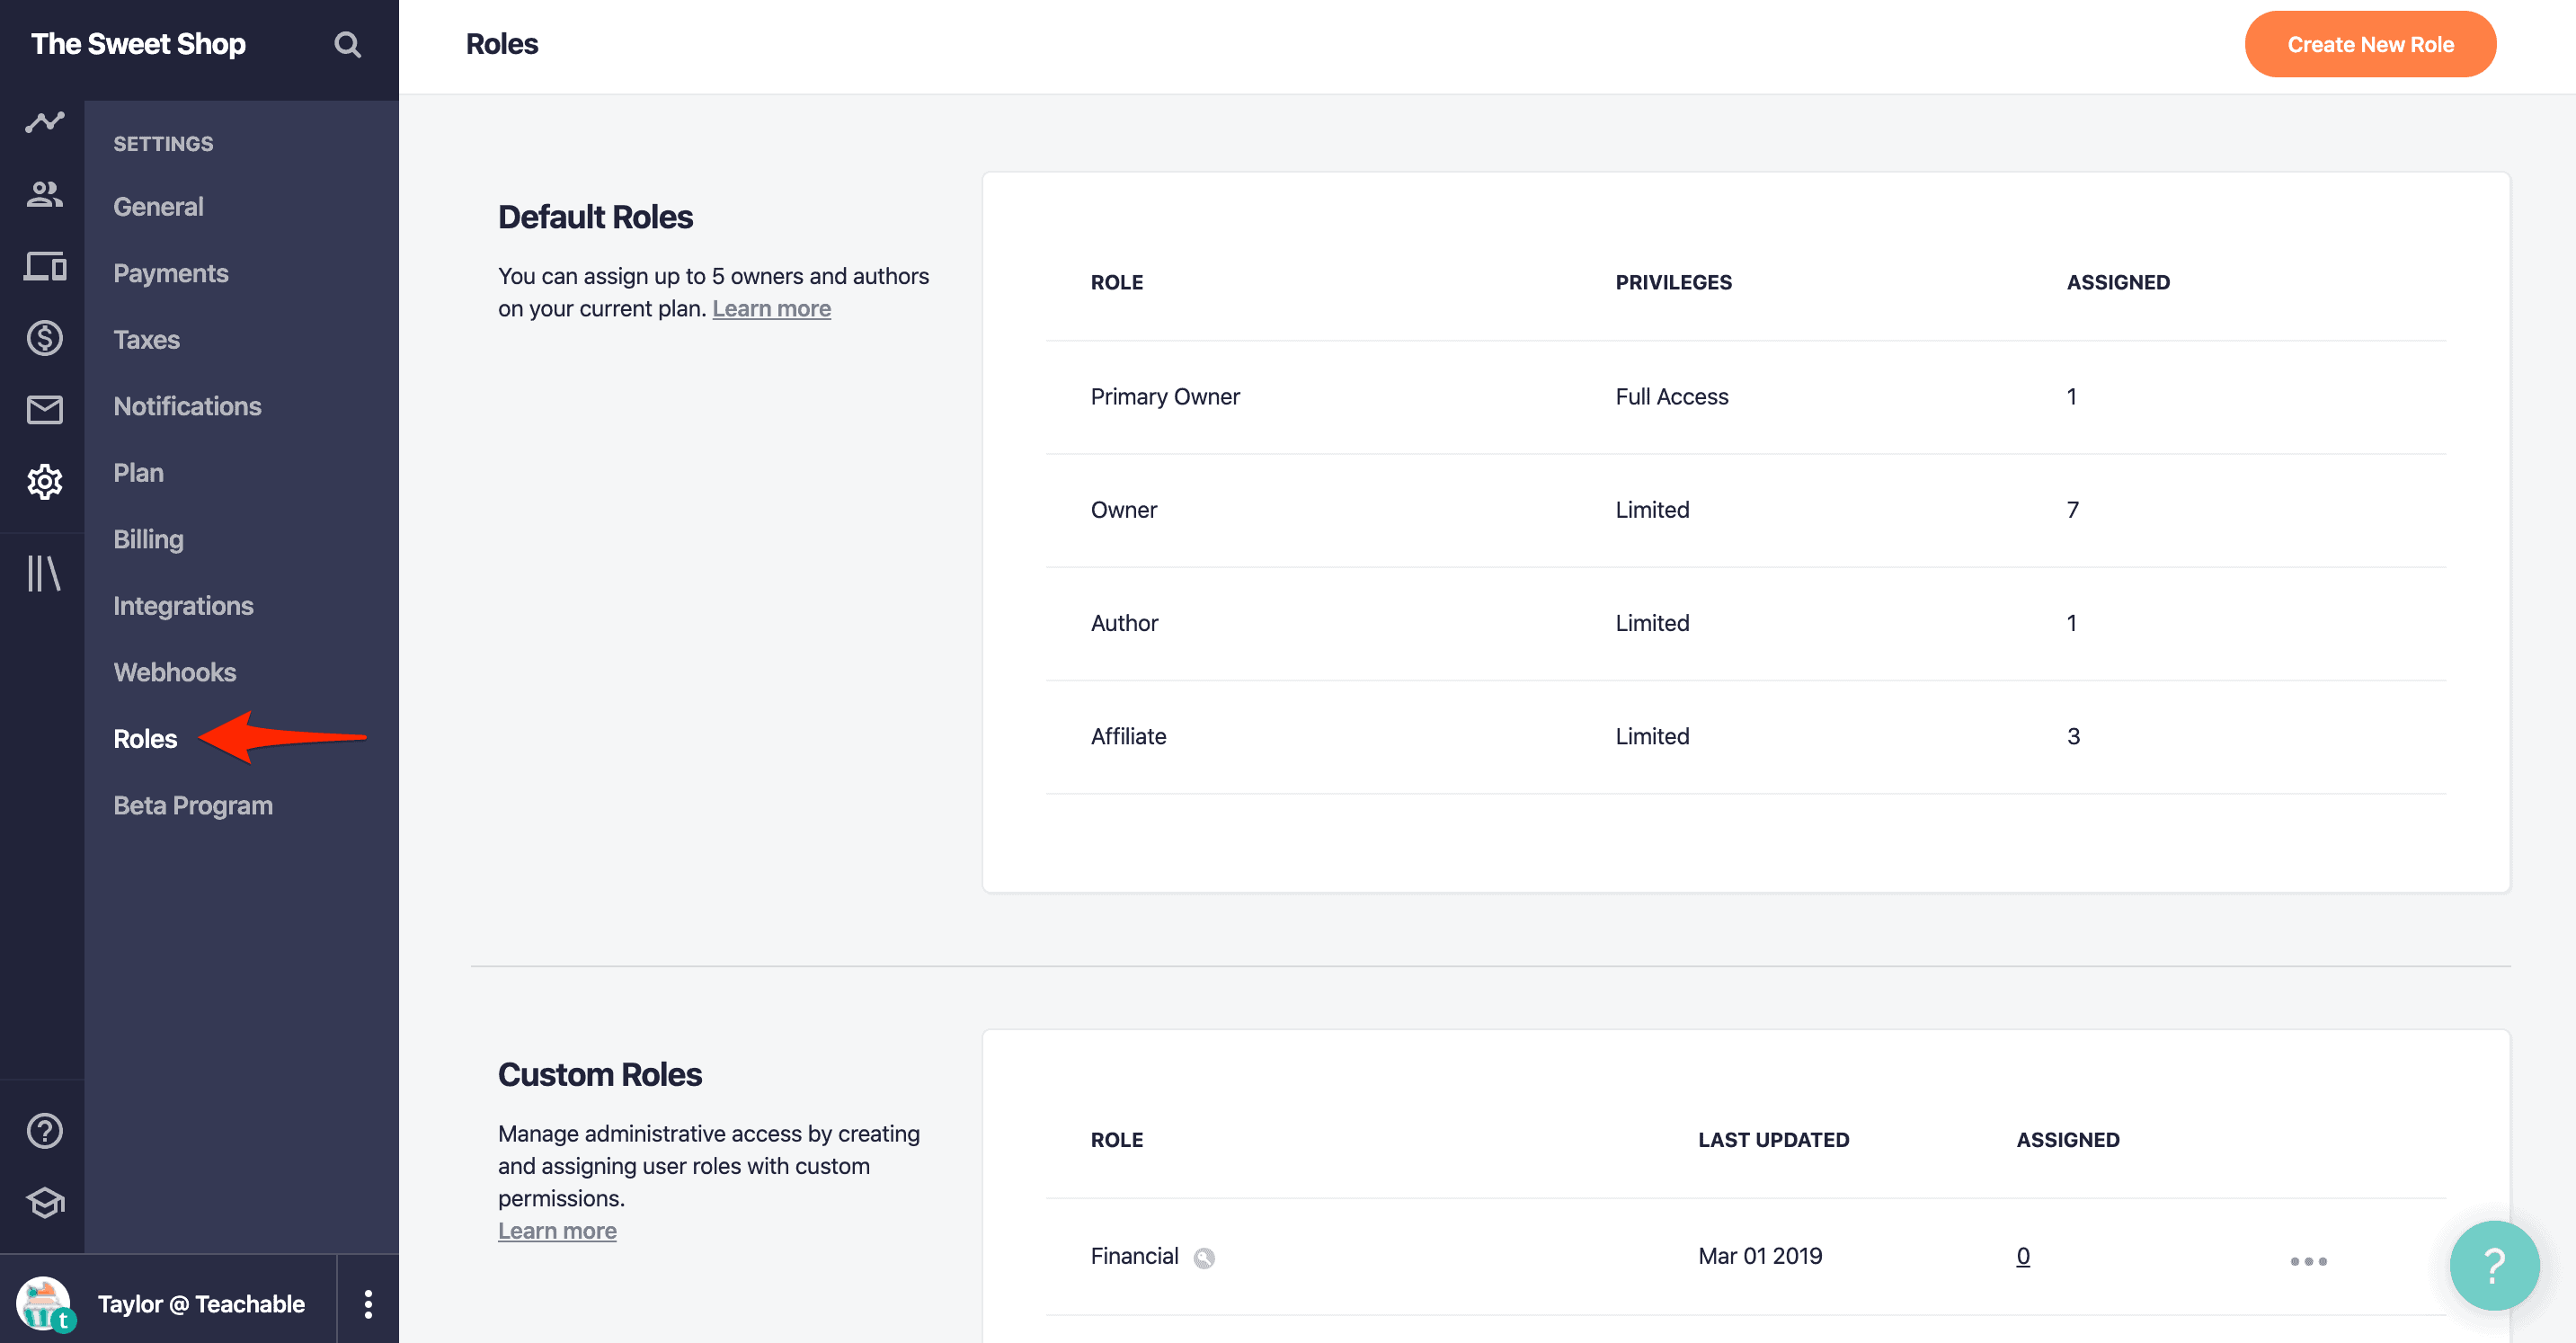Go to Beta Program settings
Viewport: 2576px width, 1343px height.
193,805
